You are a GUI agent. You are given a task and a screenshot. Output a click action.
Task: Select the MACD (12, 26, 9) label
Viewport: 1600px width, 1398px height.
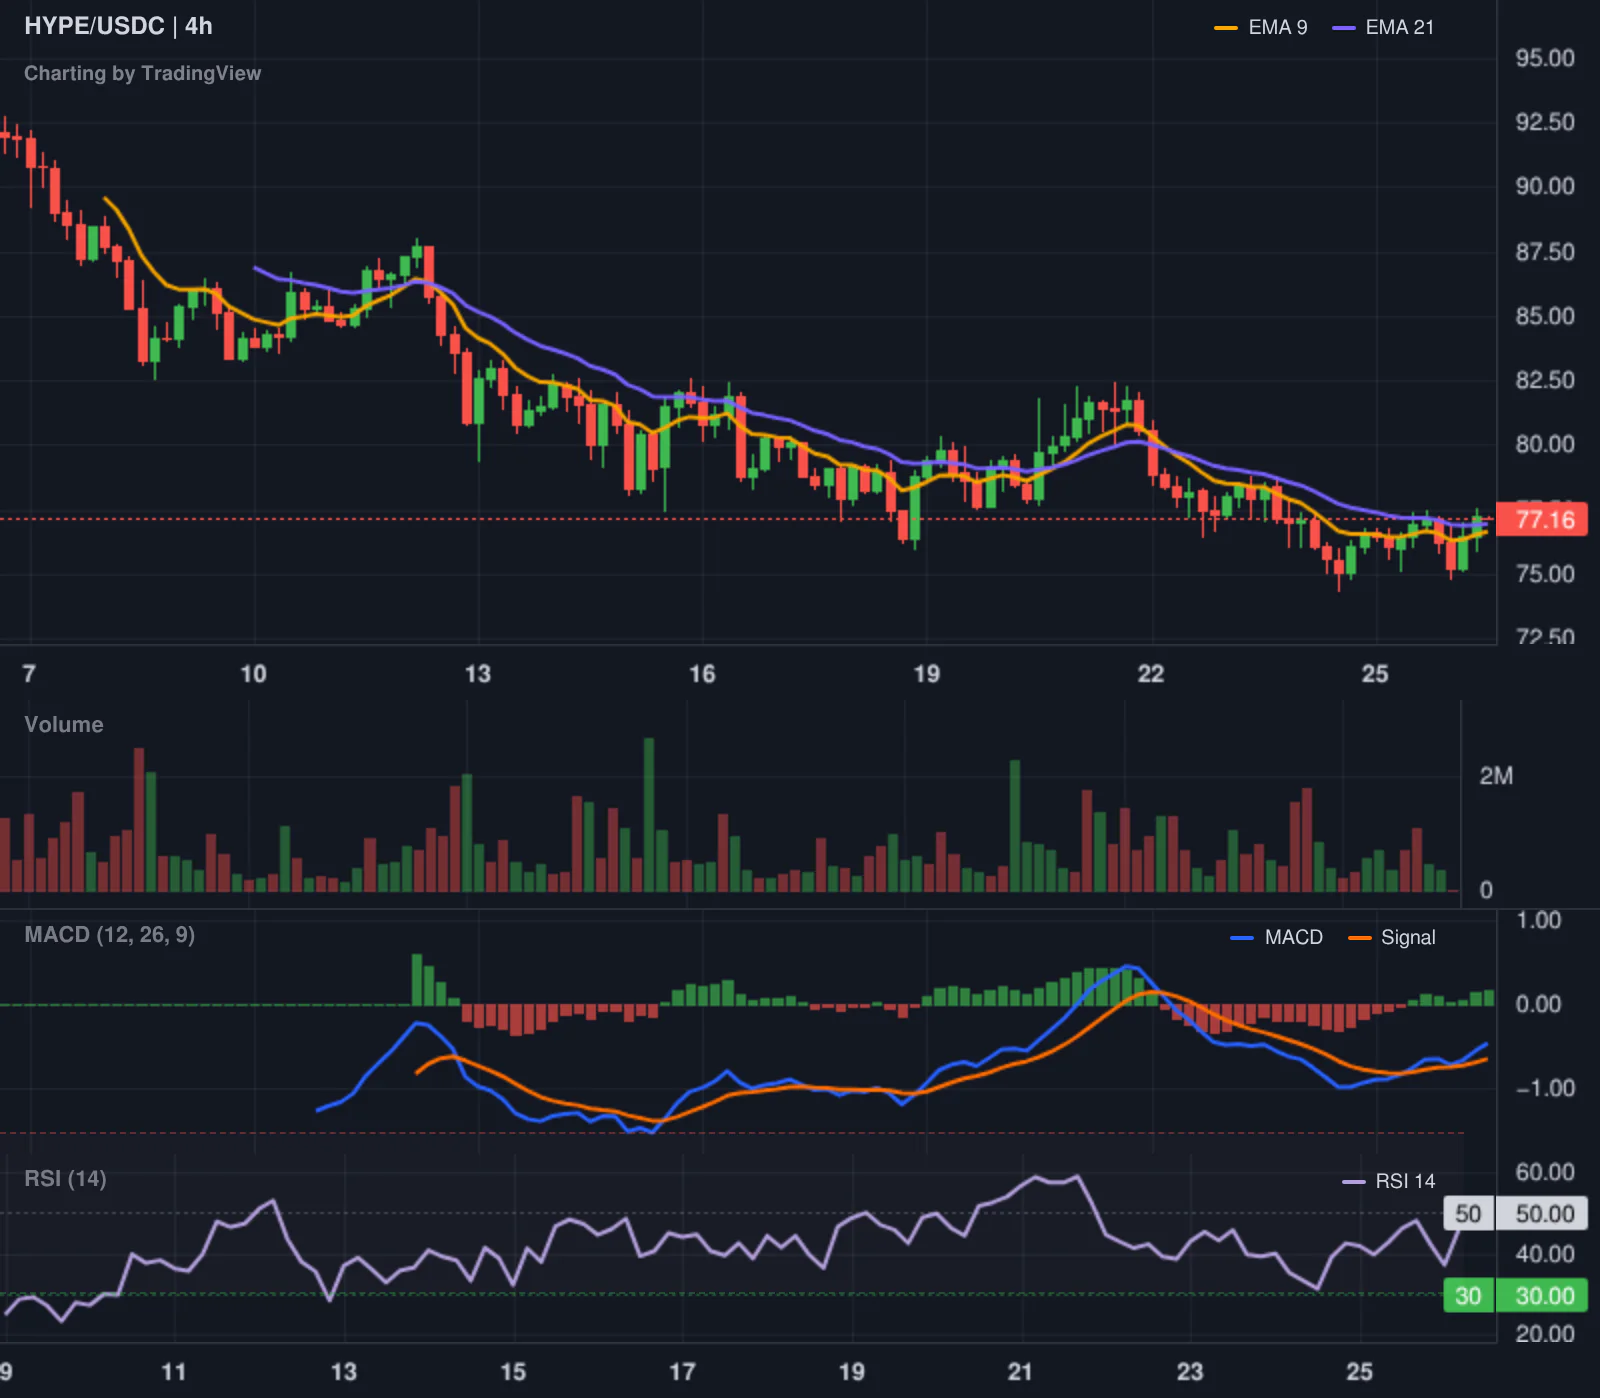(109, 934)
